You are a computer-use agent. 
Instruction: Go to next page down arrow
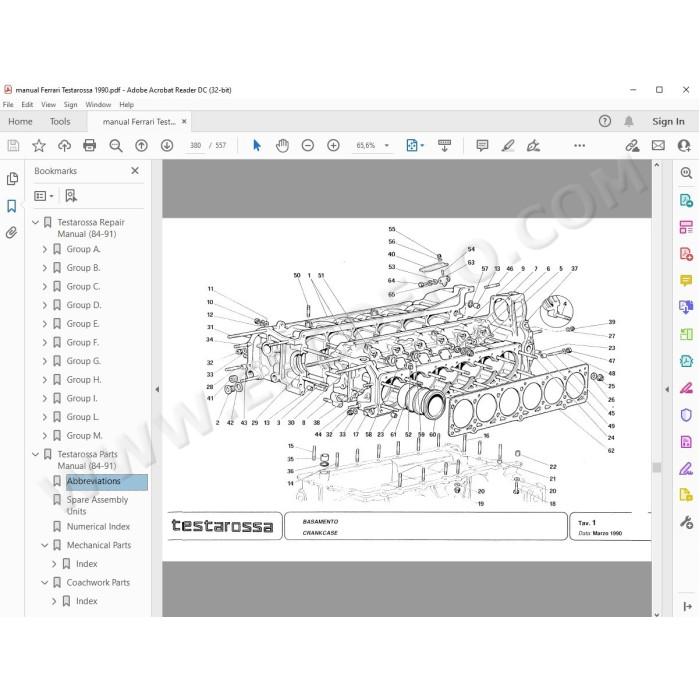tap(167, 146)
